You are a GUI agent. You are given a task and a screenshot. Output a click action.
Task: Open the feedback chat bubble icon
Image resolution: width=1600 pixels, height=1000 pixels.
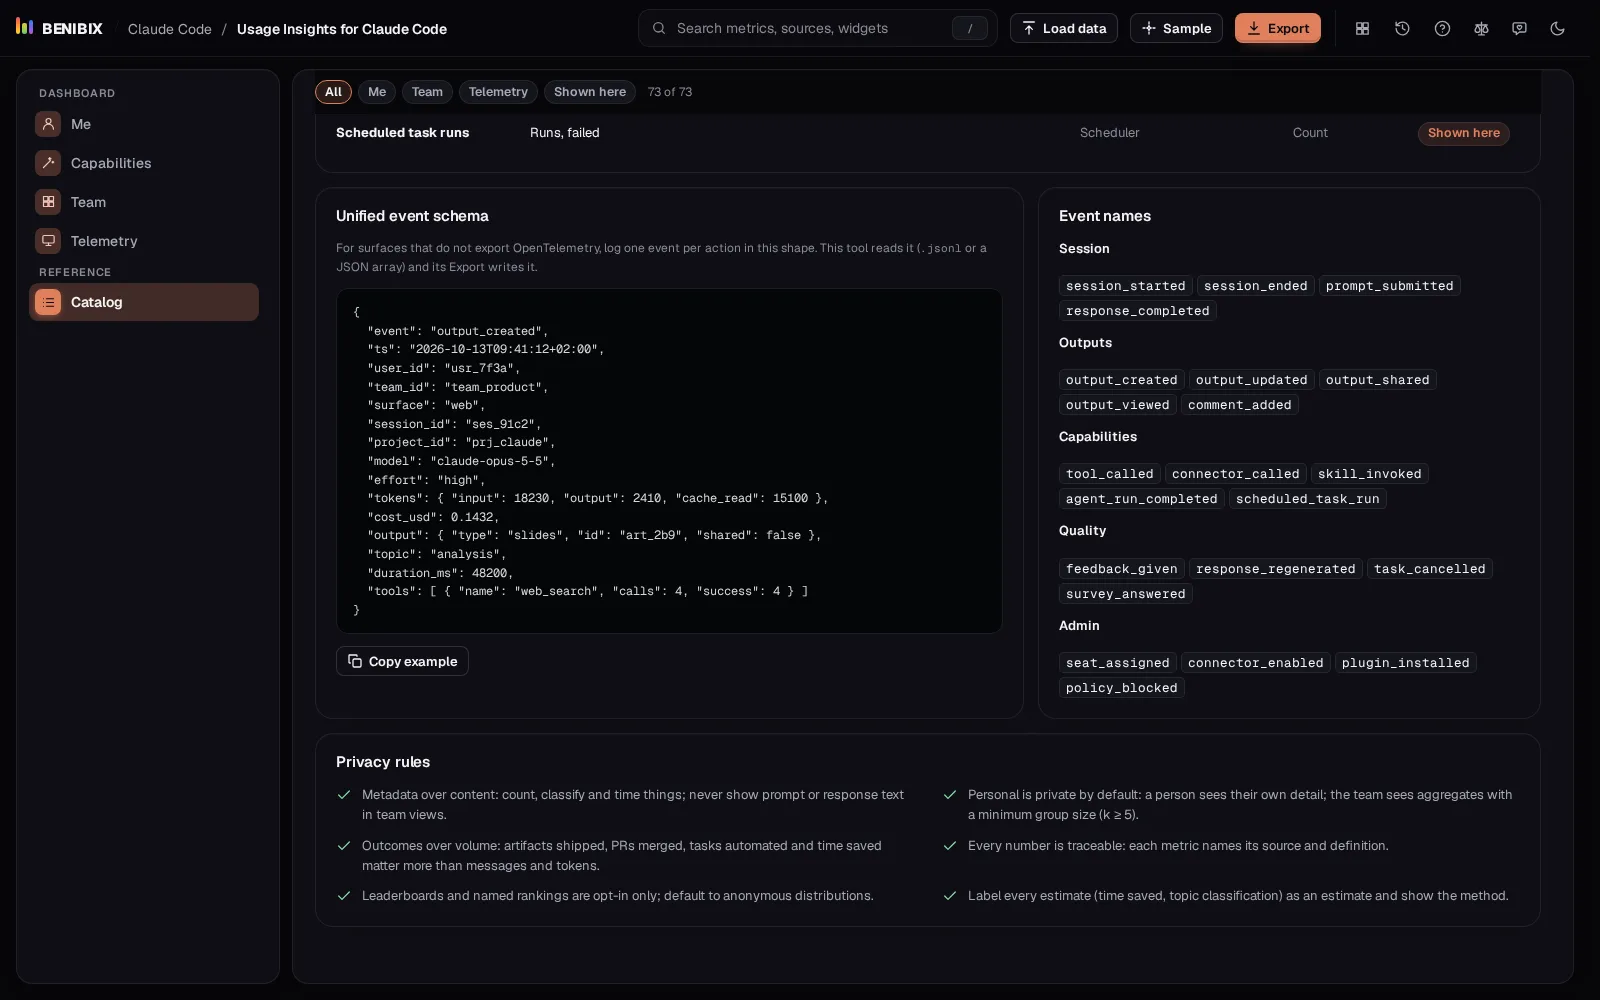[1519, 29]
